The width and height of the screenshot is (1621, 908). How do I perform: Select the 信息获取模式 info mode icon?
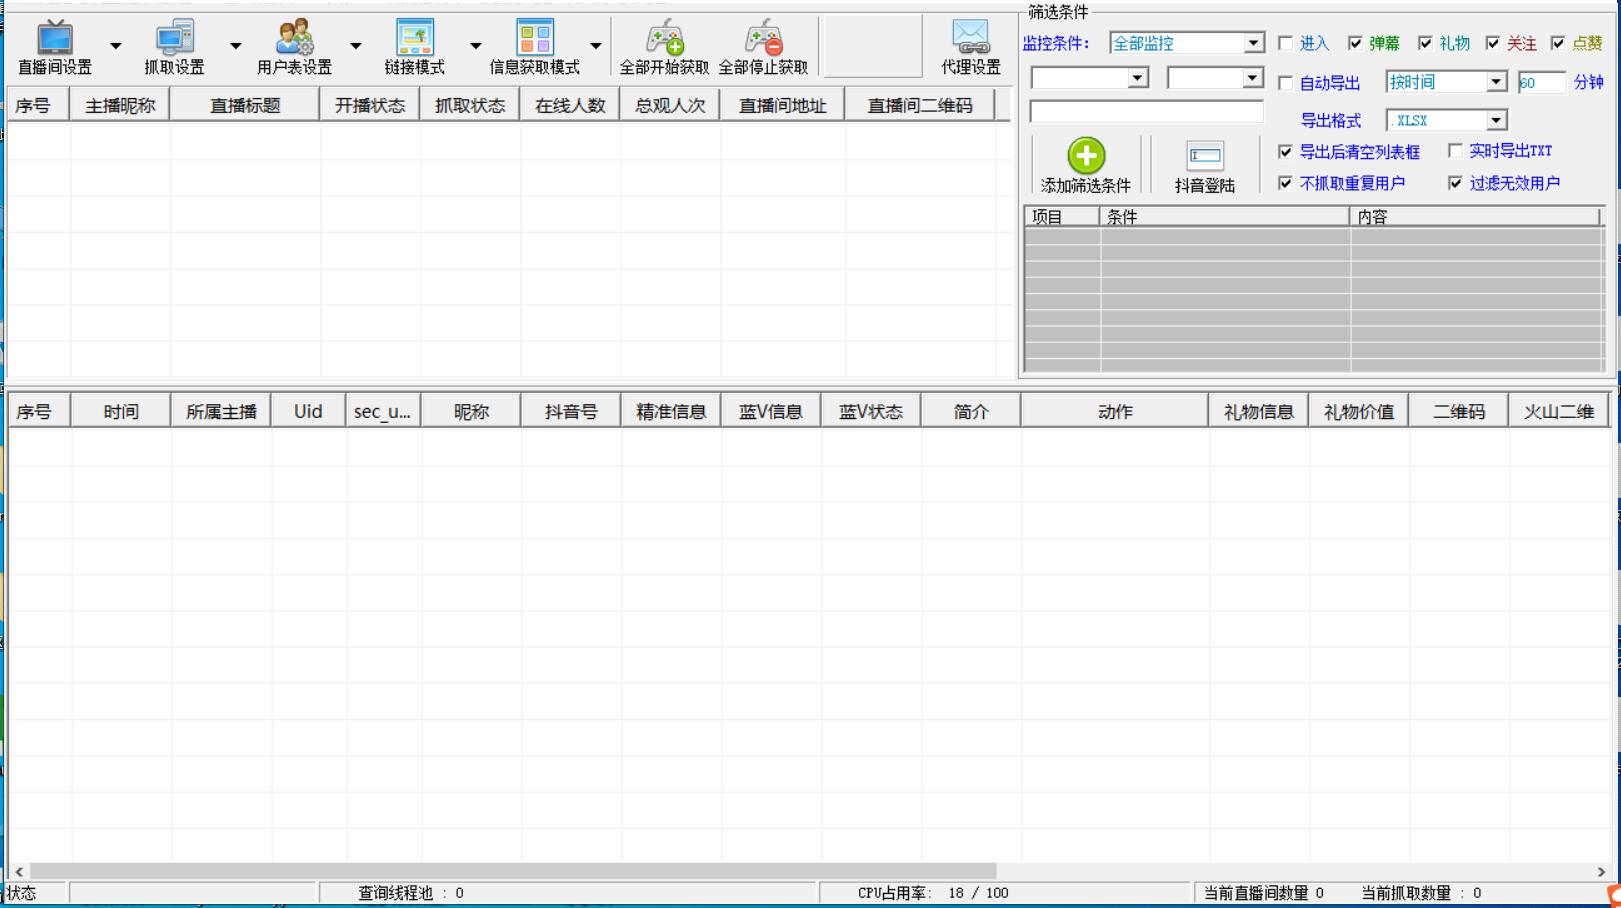[x=534, y=38]
